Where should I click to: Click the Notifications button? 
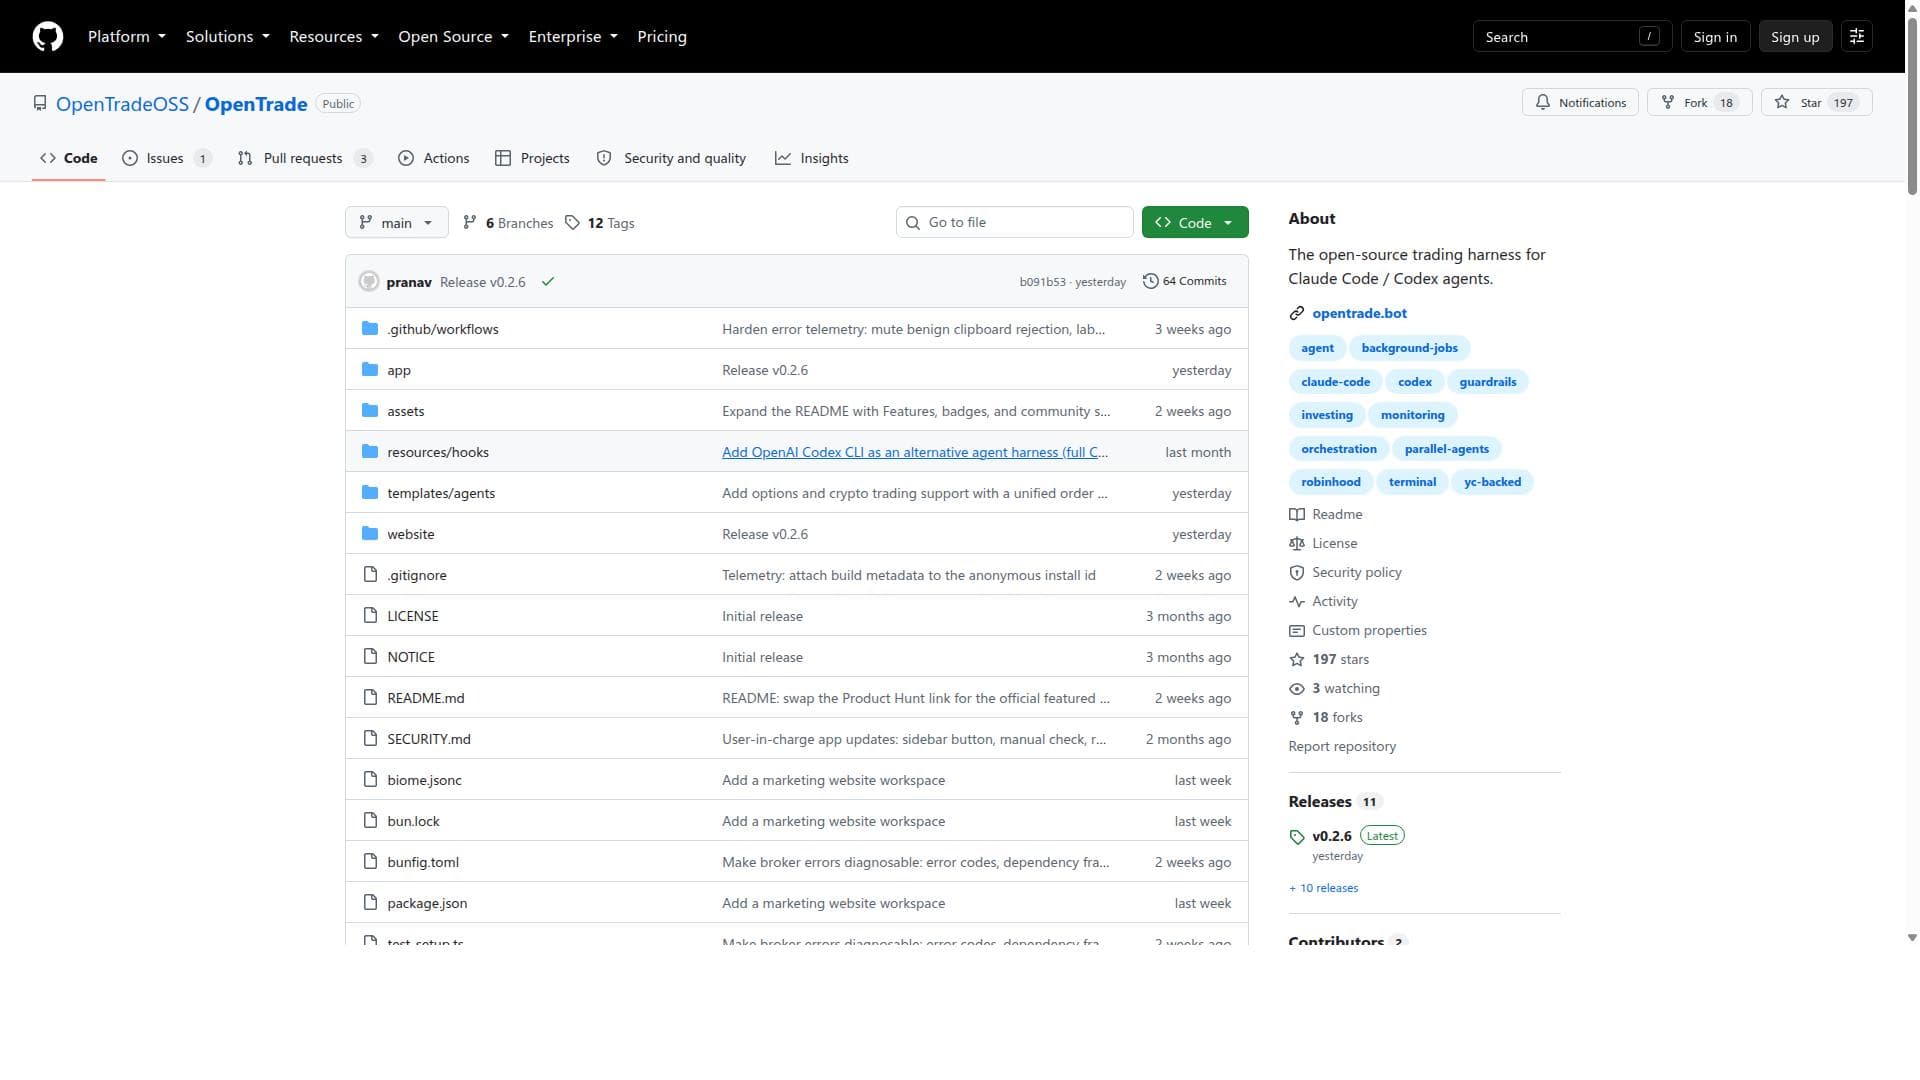click(1580, 103)
